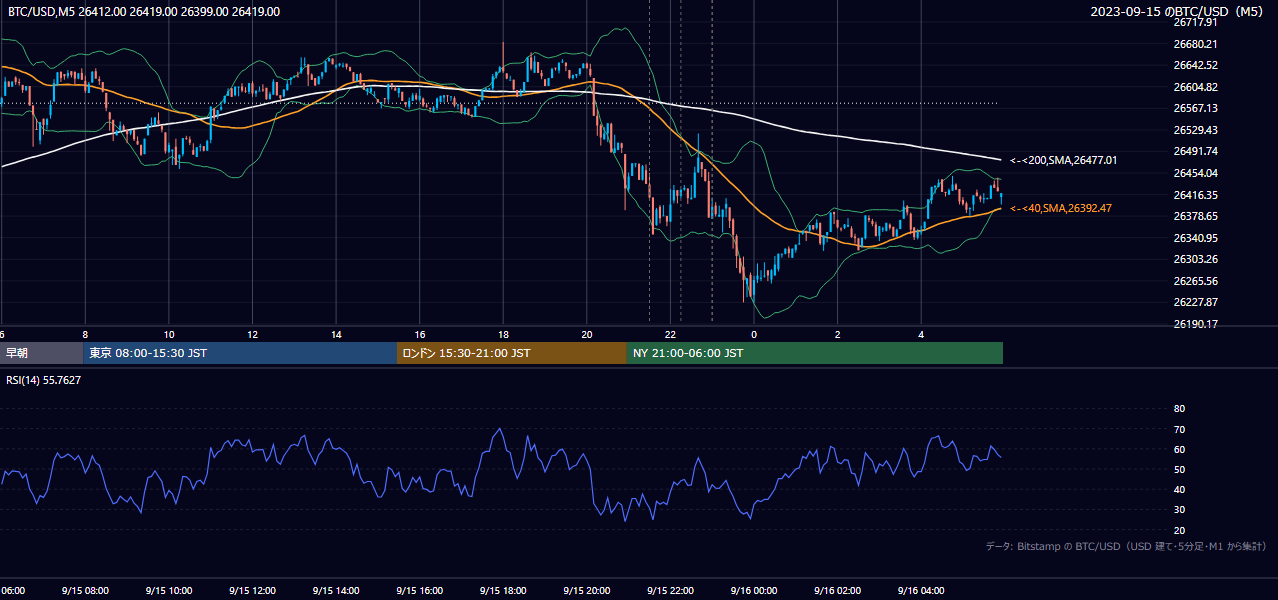Click price axis value 26378.65
Viewport: 1278px width, 600px height.
(x=1195, y=216)
